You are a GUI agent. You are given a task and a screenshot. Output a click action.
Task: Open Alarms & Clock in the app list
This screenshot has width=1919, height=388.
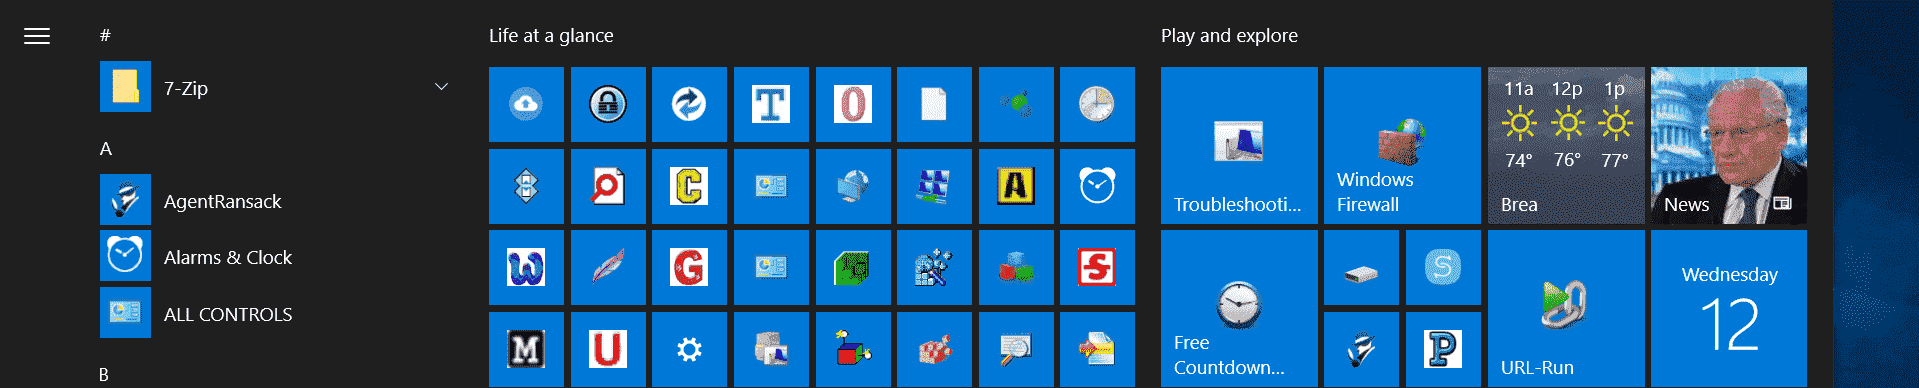(x=276, y=257)
